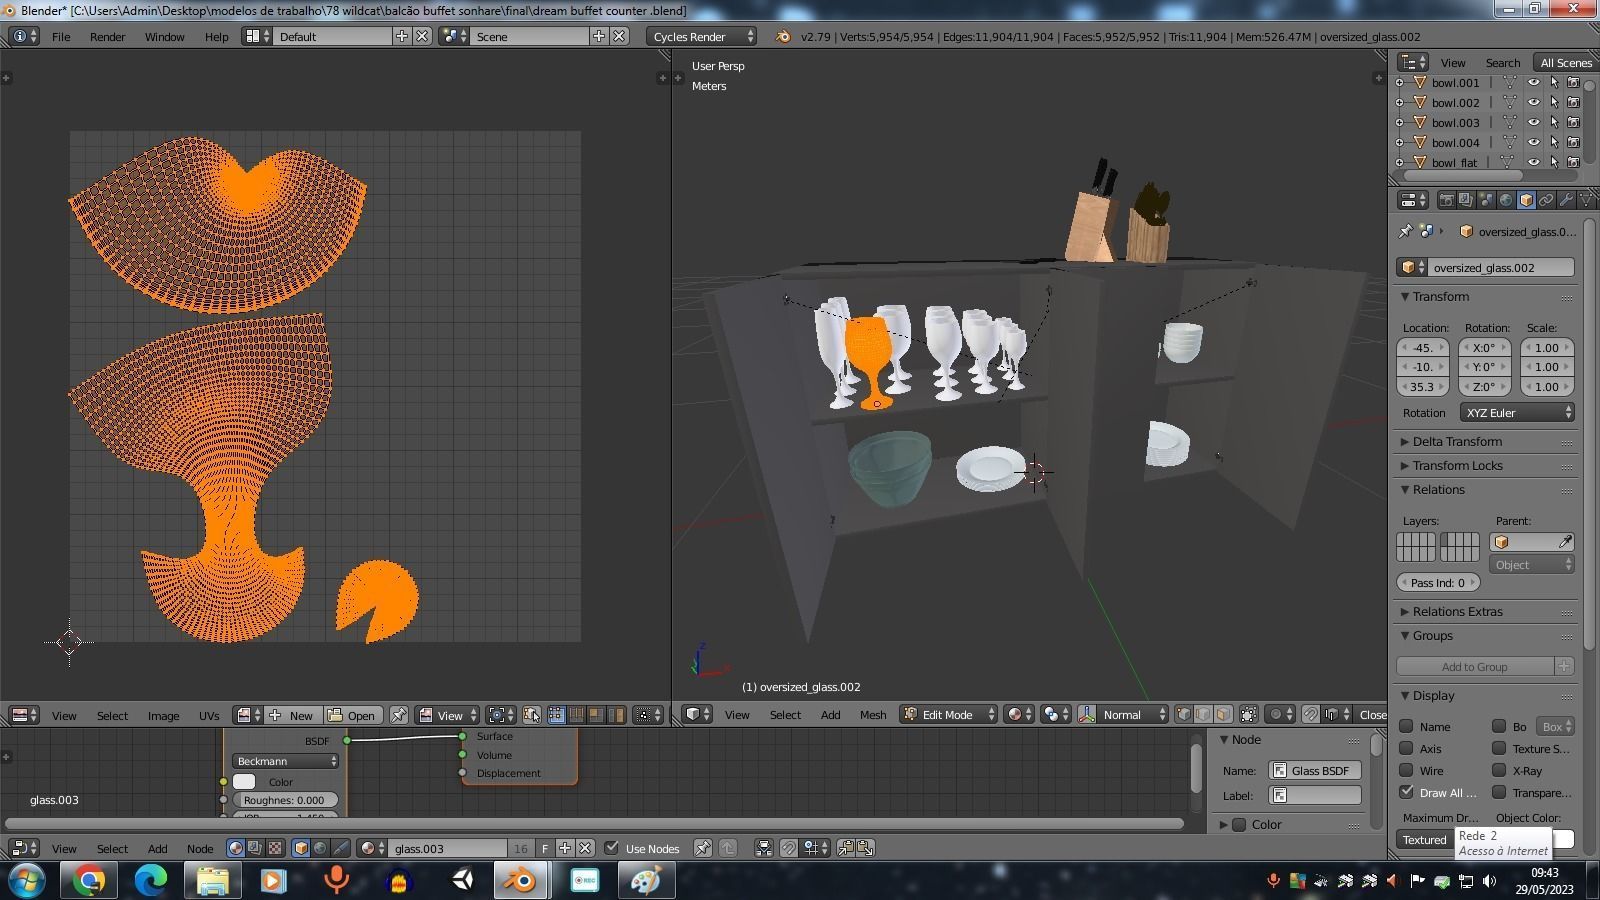
Task: Select UV vertex selection mode
Action: pyautogui.click(x=556, y=715)
